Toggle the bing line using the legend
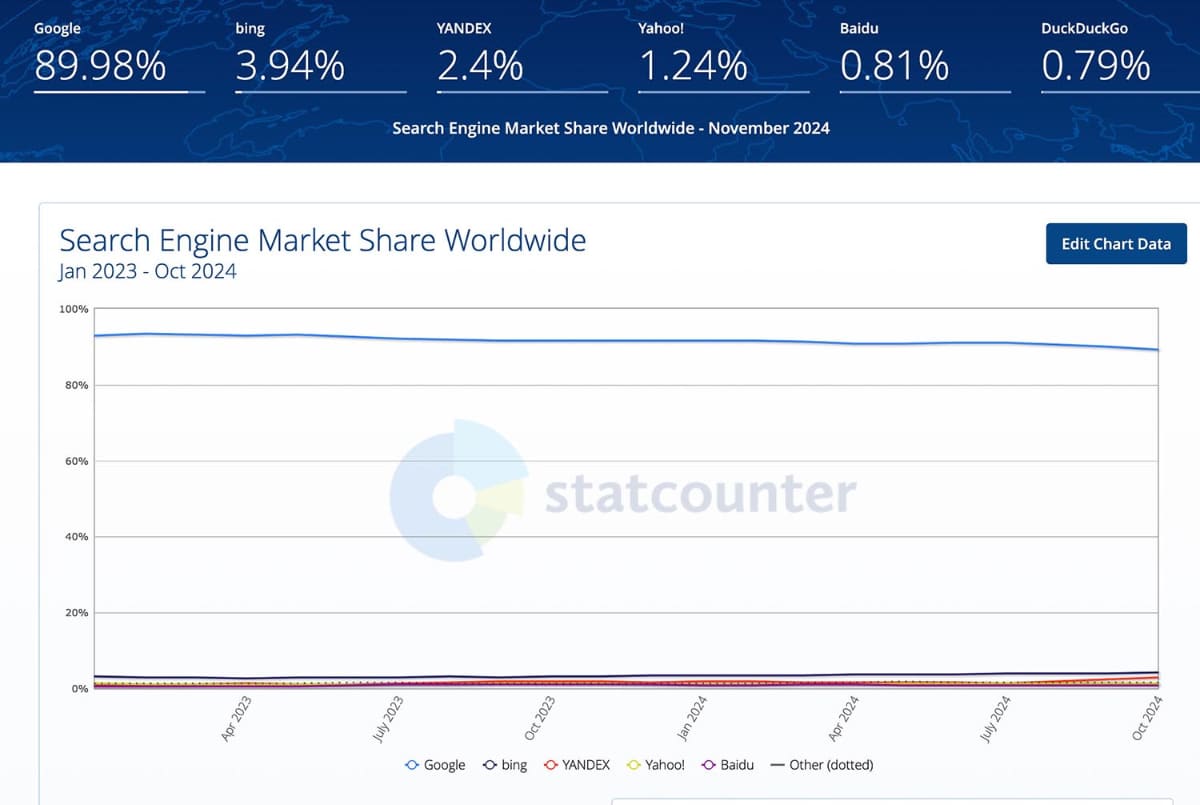This screenshot has width=1200, height=805. (x=505, y=764)
